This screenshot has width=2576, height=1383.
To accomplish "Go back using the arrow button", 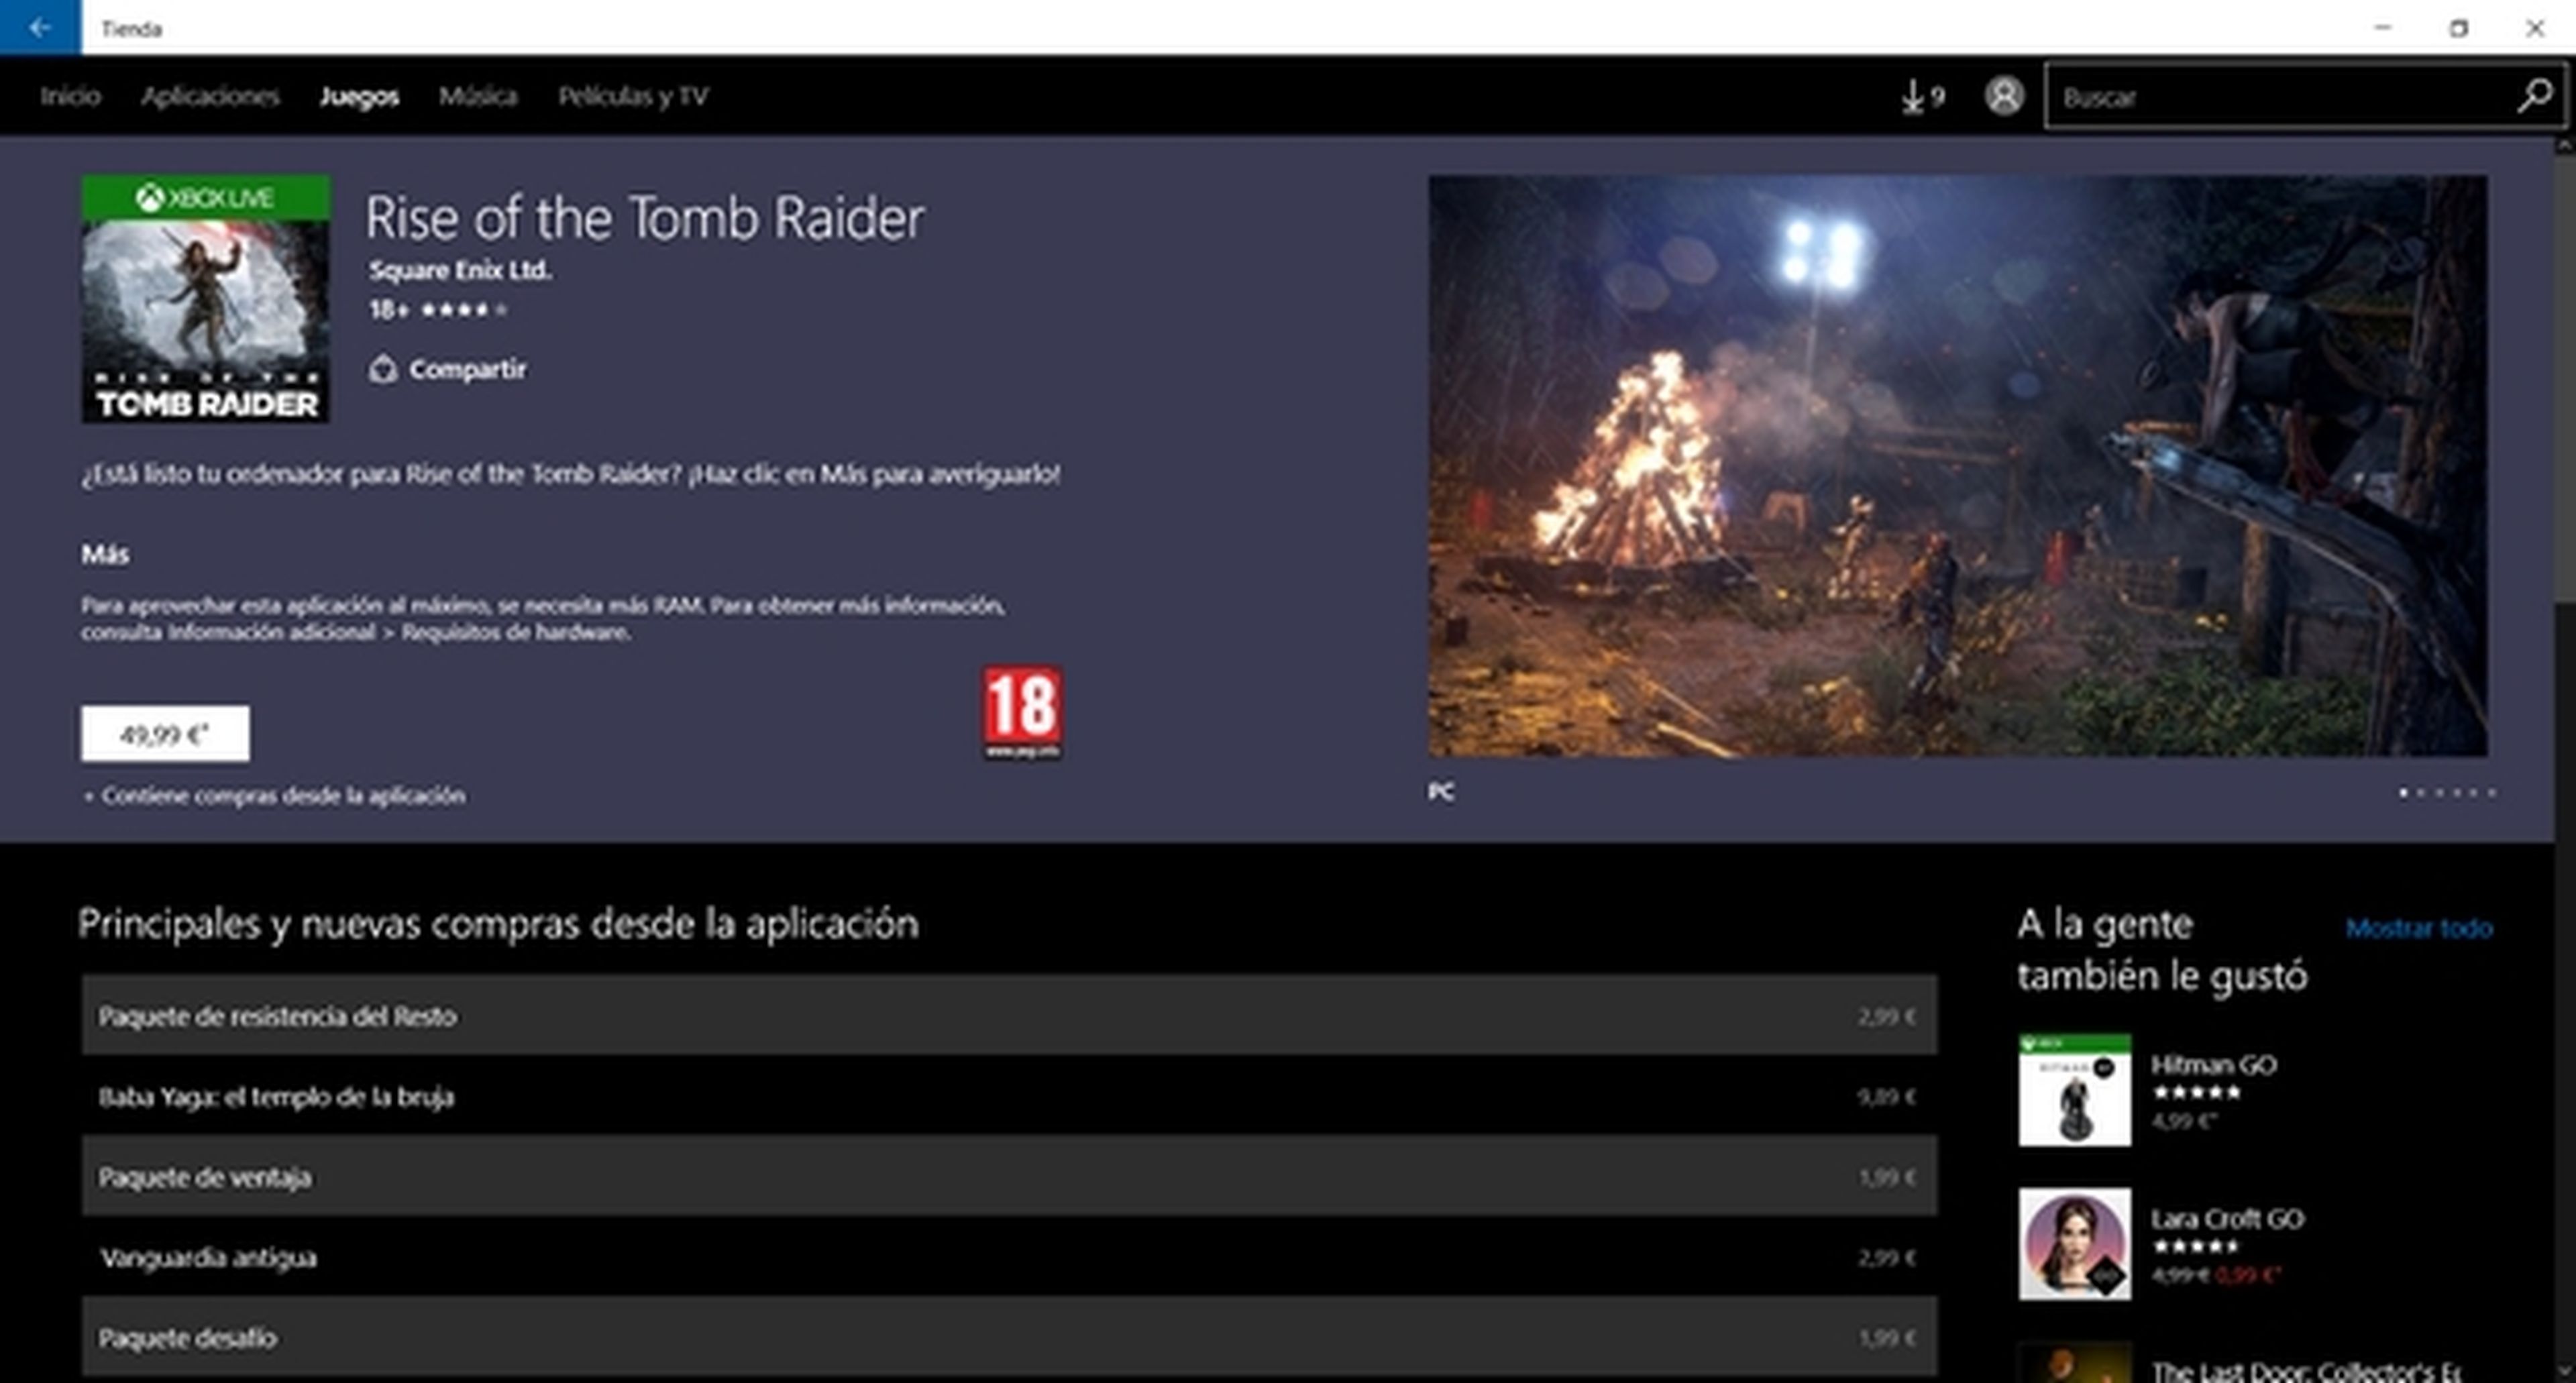I will (x=40, y=27).
